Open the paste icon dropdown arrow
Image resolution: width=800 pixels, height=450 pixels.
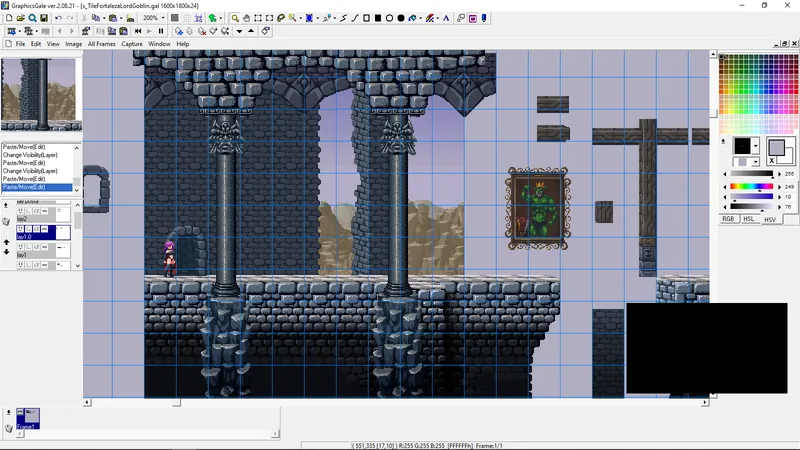[x=121, y=18]
